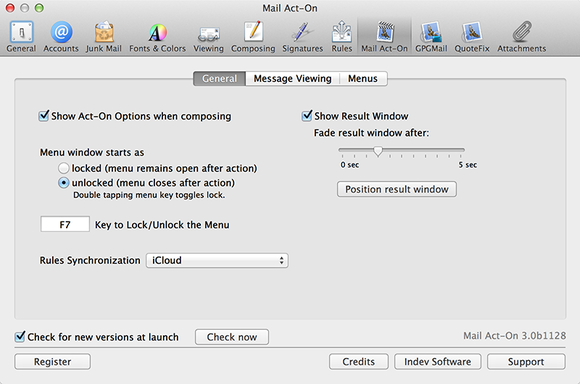
Task: Click the Check now button
Action: (x=232, y=337)
